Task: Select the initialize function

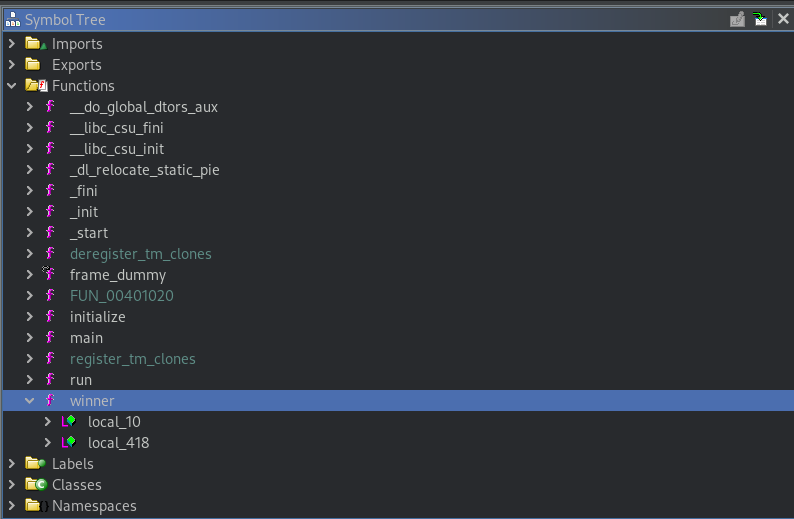Action: coord(98,316)
